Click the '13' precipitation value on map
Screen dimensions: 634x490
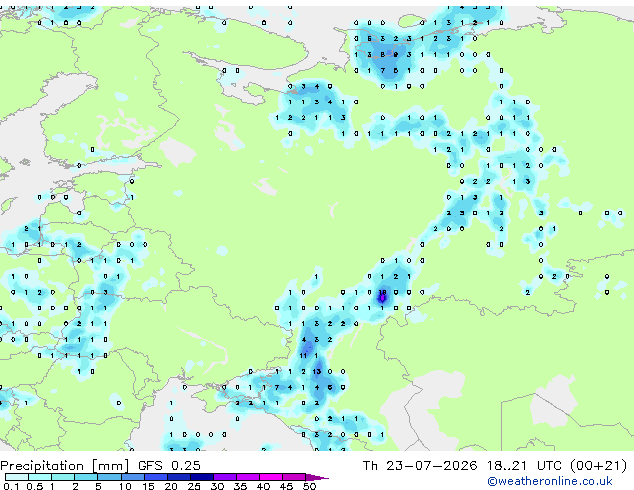click(317, 371)
